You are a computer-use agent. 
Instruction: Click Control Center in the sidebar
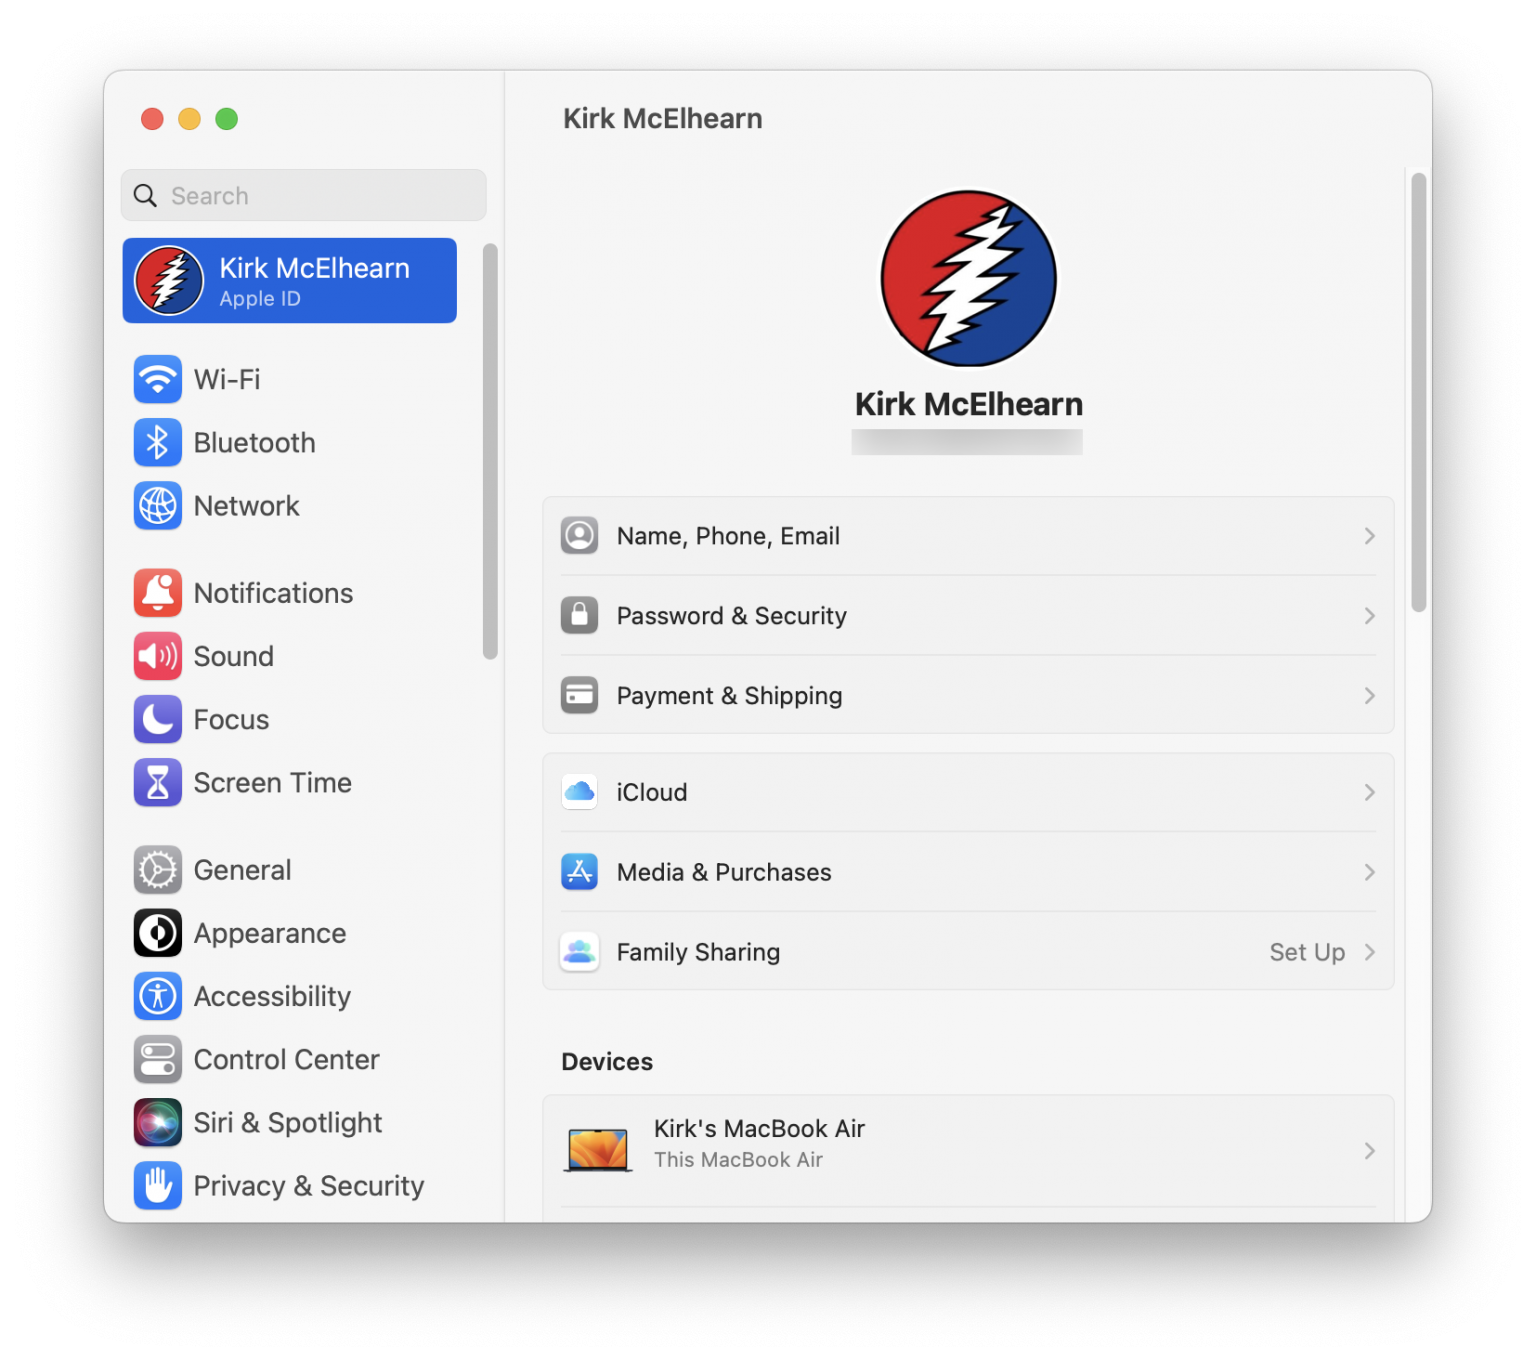(x=286, y=1059)
